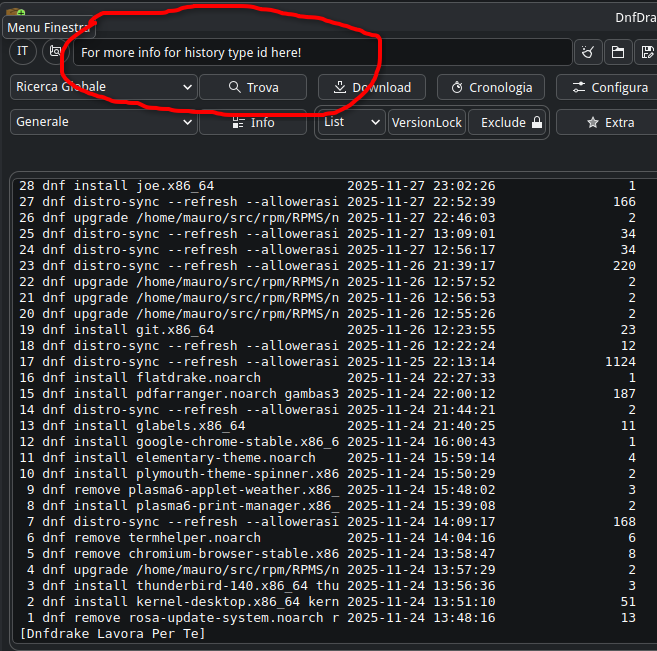The width and height of the screenshot is (657, 651).
Task: Open the Configura settings button
Action: pyautogui.click(x=609, y=87)
